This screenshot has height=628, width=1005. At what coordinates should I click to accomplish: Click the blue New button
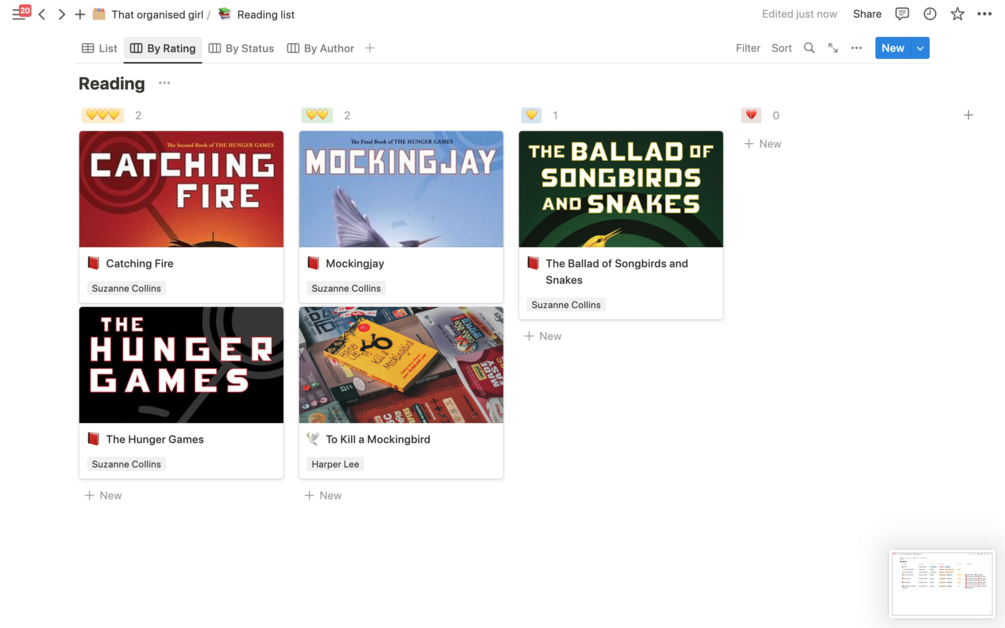(892, 48)
